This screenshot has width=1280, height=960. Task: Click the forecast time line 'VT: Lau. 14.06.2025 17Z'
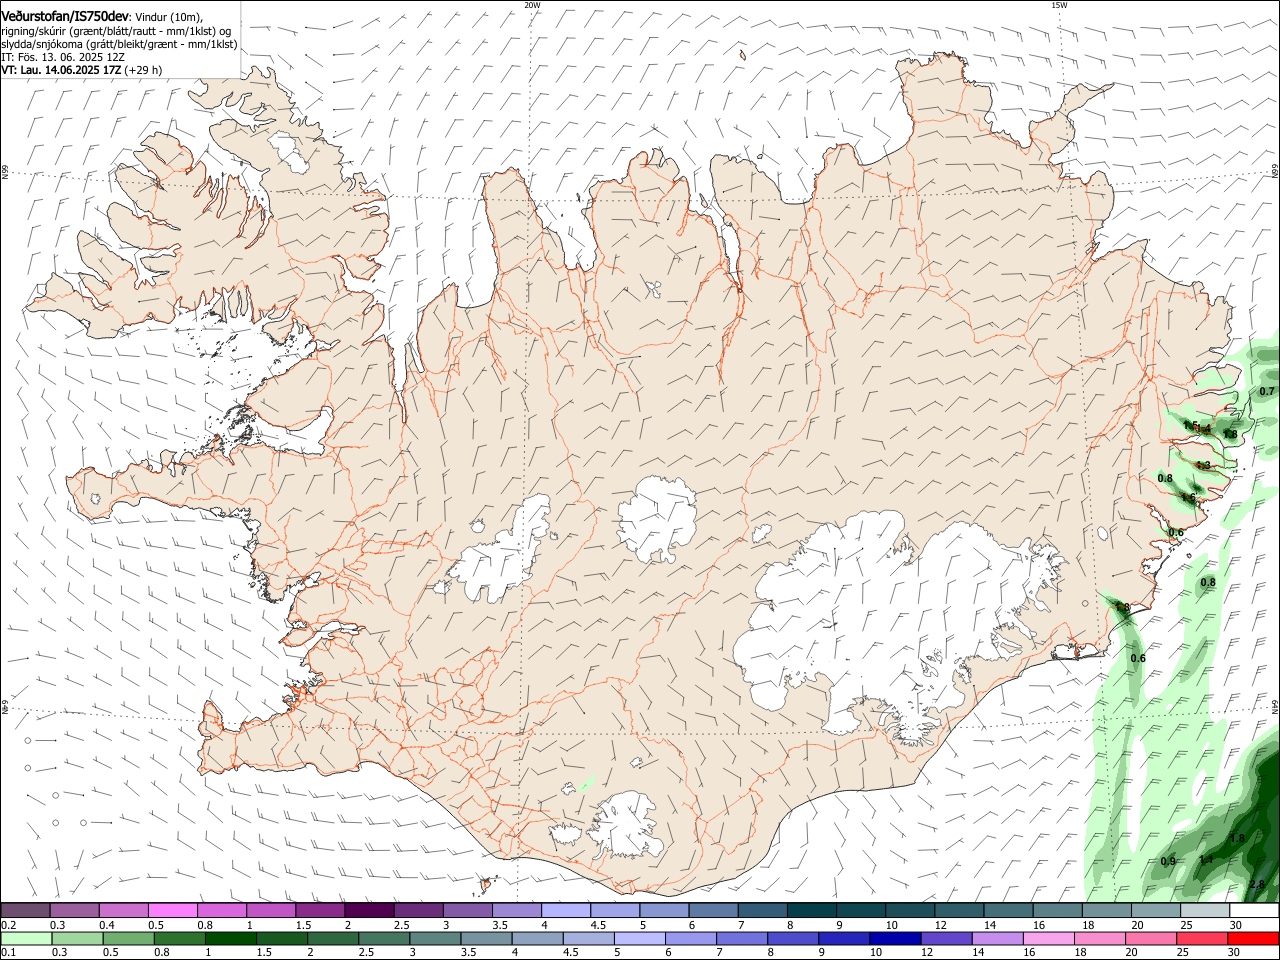62,70
